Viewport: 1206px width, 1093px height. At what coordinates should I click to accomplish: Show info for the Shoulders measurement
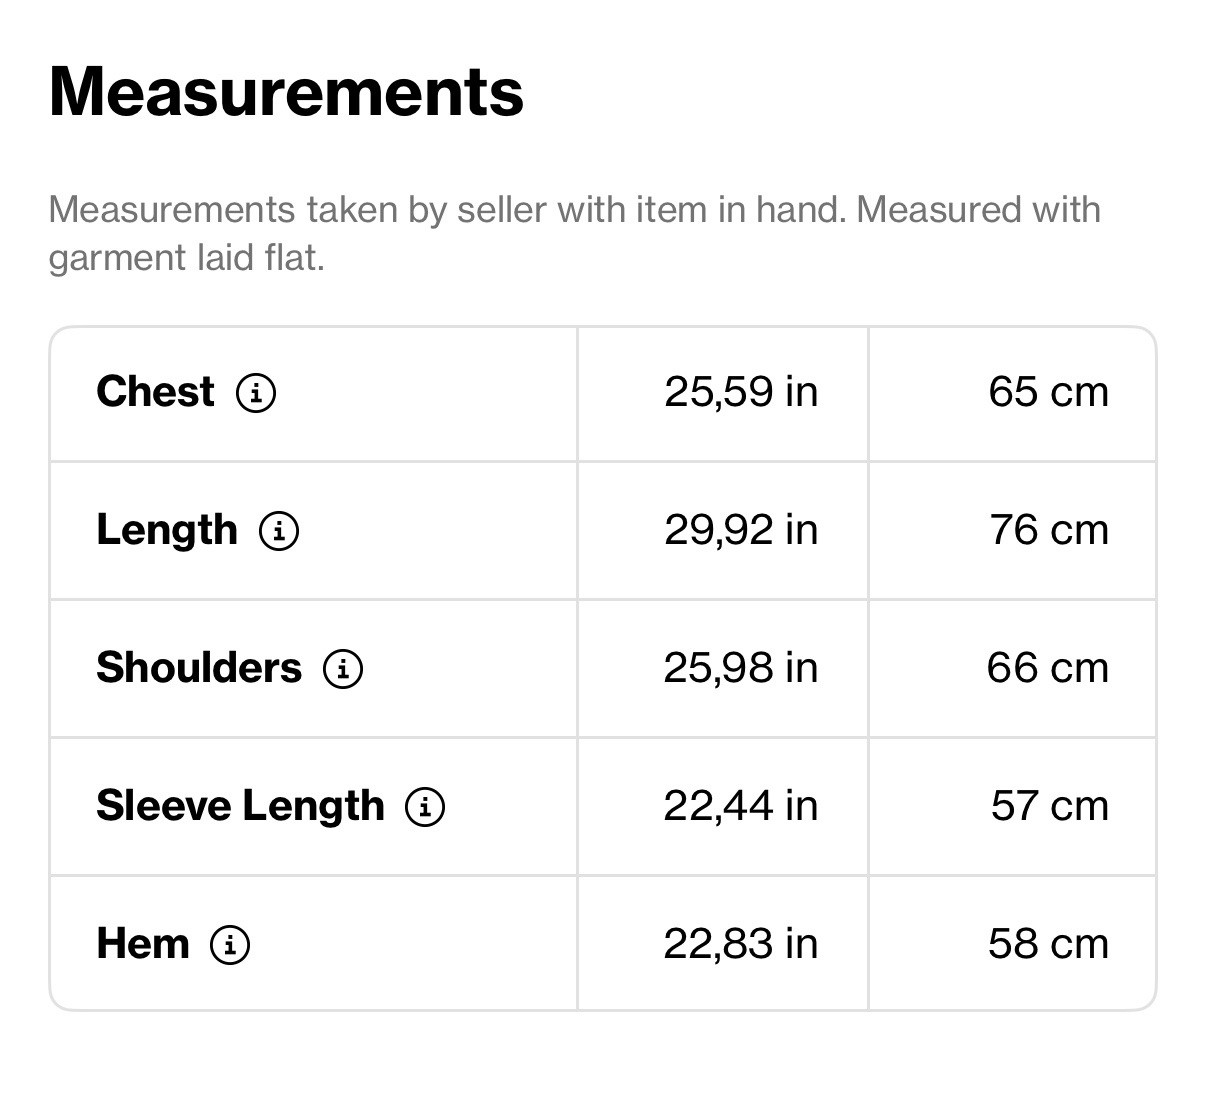tap(343, 669)
